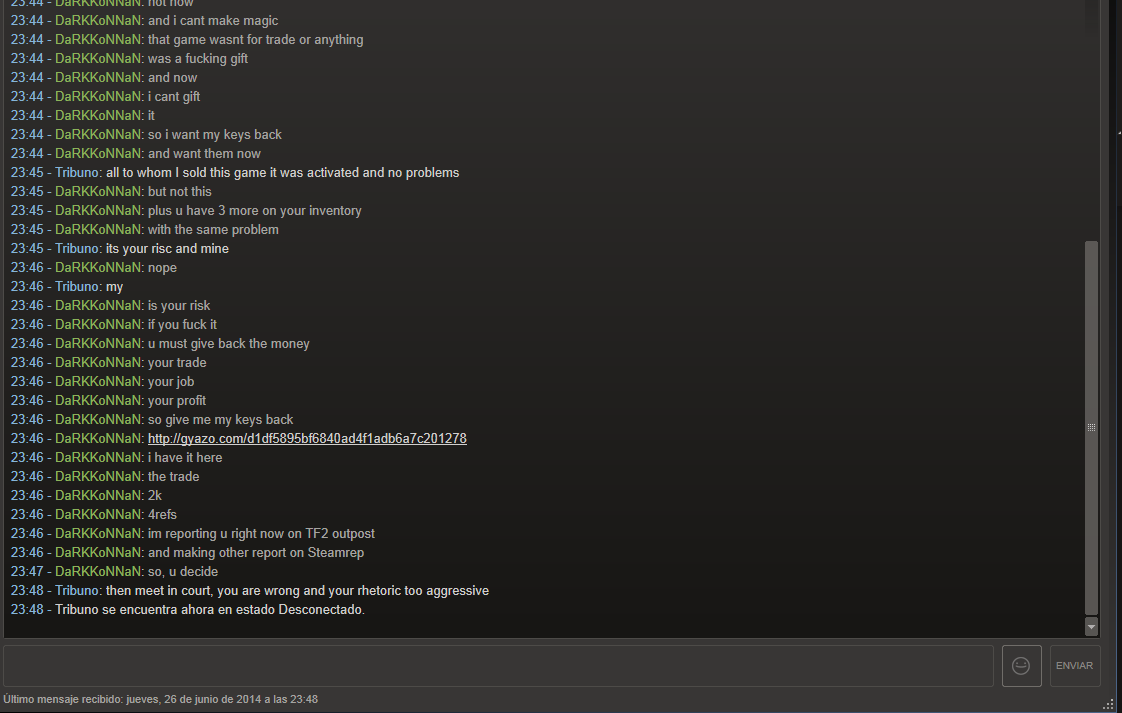Viewport: 1122px width, 713px height.
Task: Click the 23:48 timestamp on Tribuno's last message
Action: pos(27,591)
